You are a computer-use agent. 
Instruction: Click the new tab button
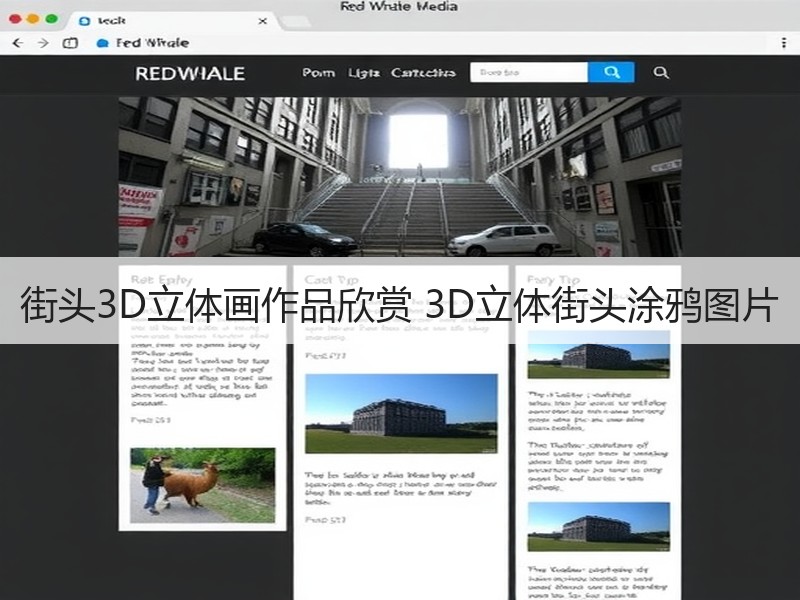(x=296, y=21)
